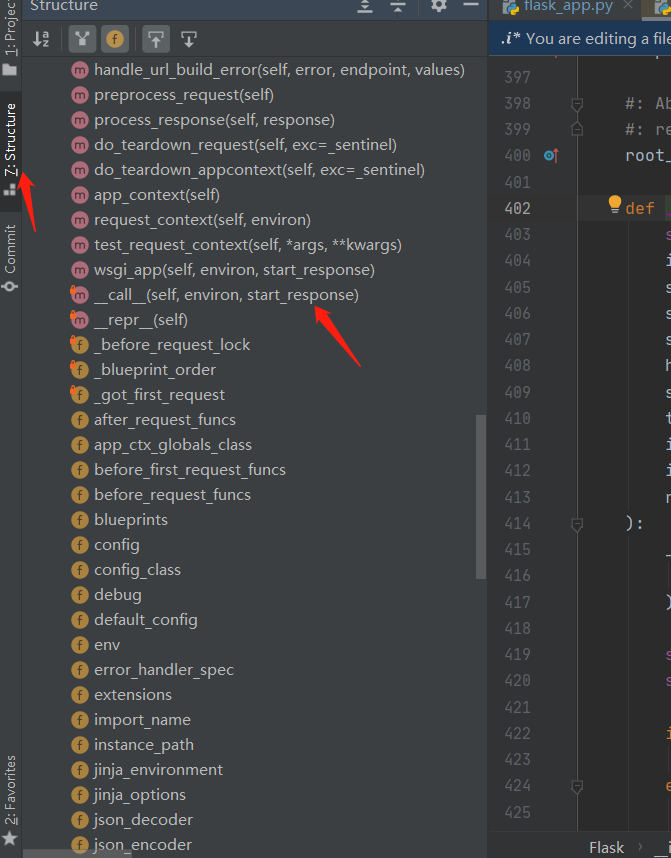The height and width of the screenshot is (858, 671).
Task: Click root_ code on line 400
Action: click(x=648, y=156)
